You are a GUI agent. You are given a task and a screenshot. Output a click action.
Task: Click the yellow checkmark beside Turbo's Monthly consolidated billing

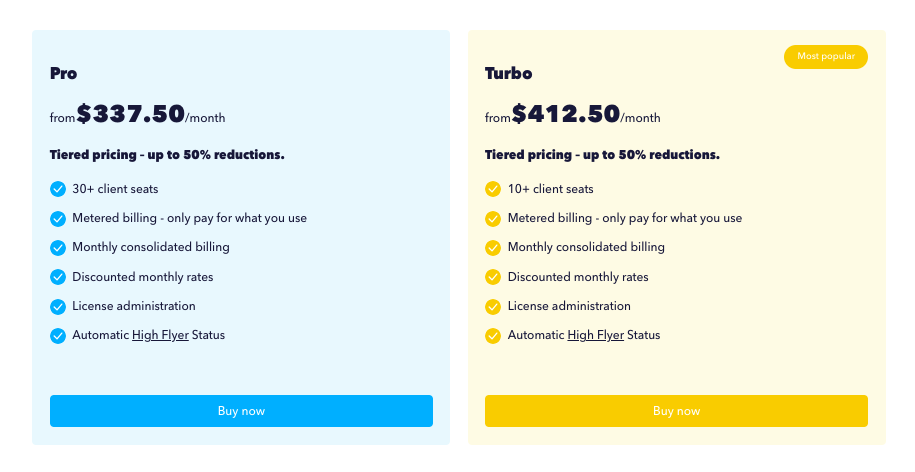(x=493, y=248)
